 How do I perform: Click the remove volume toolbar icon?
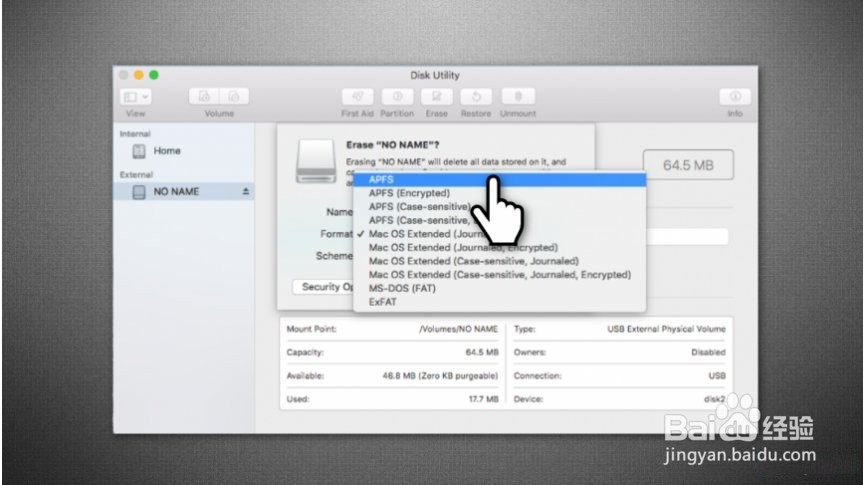click(x=234, y=97)
